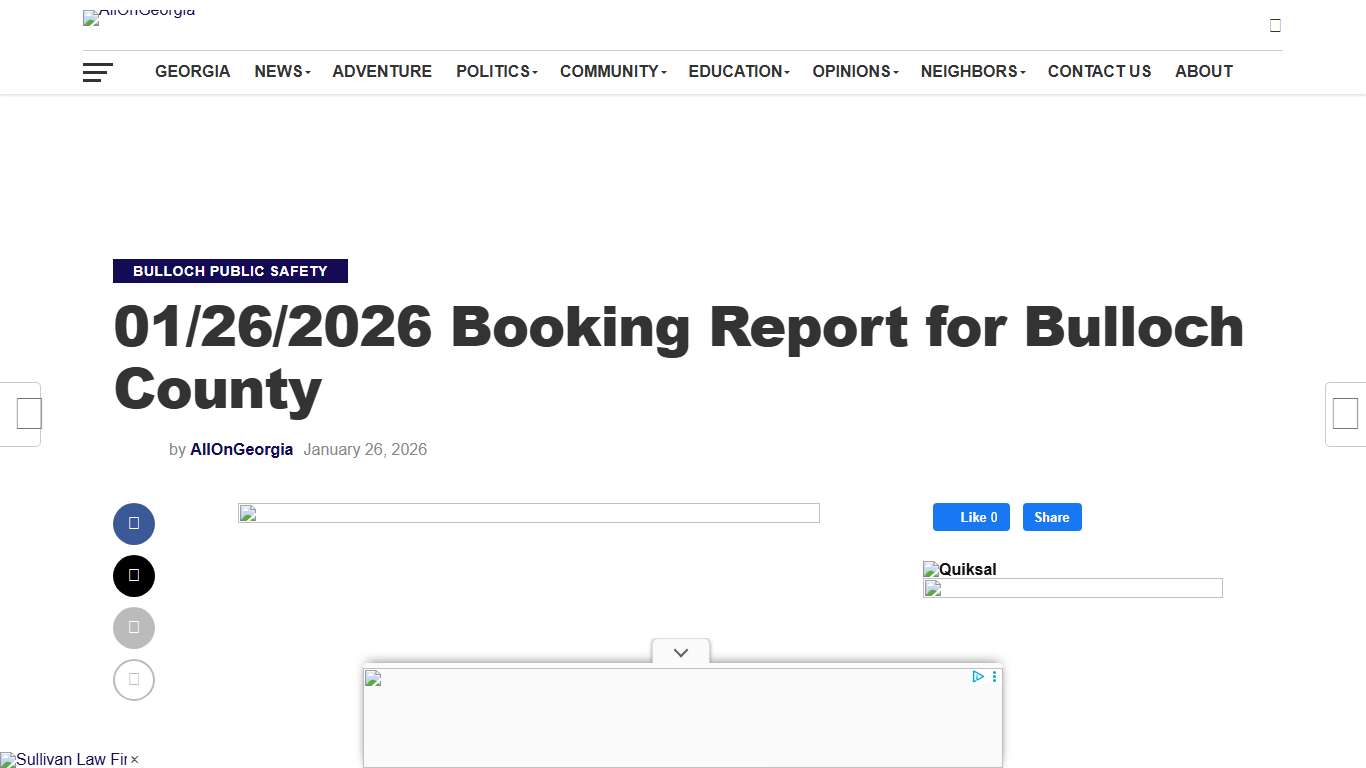
Task: Open the third social sharing icon
Action: (134, 627)
